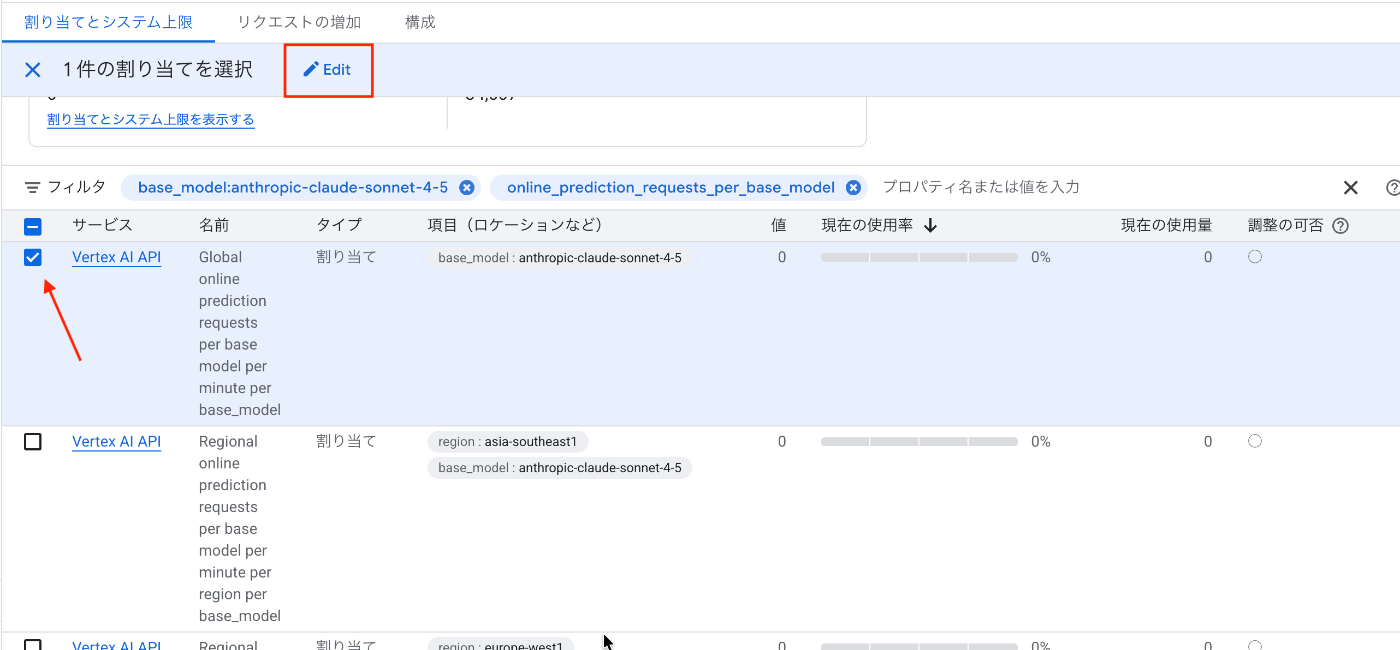
Task: Click base_model chip in Global row
Action: 560,257
